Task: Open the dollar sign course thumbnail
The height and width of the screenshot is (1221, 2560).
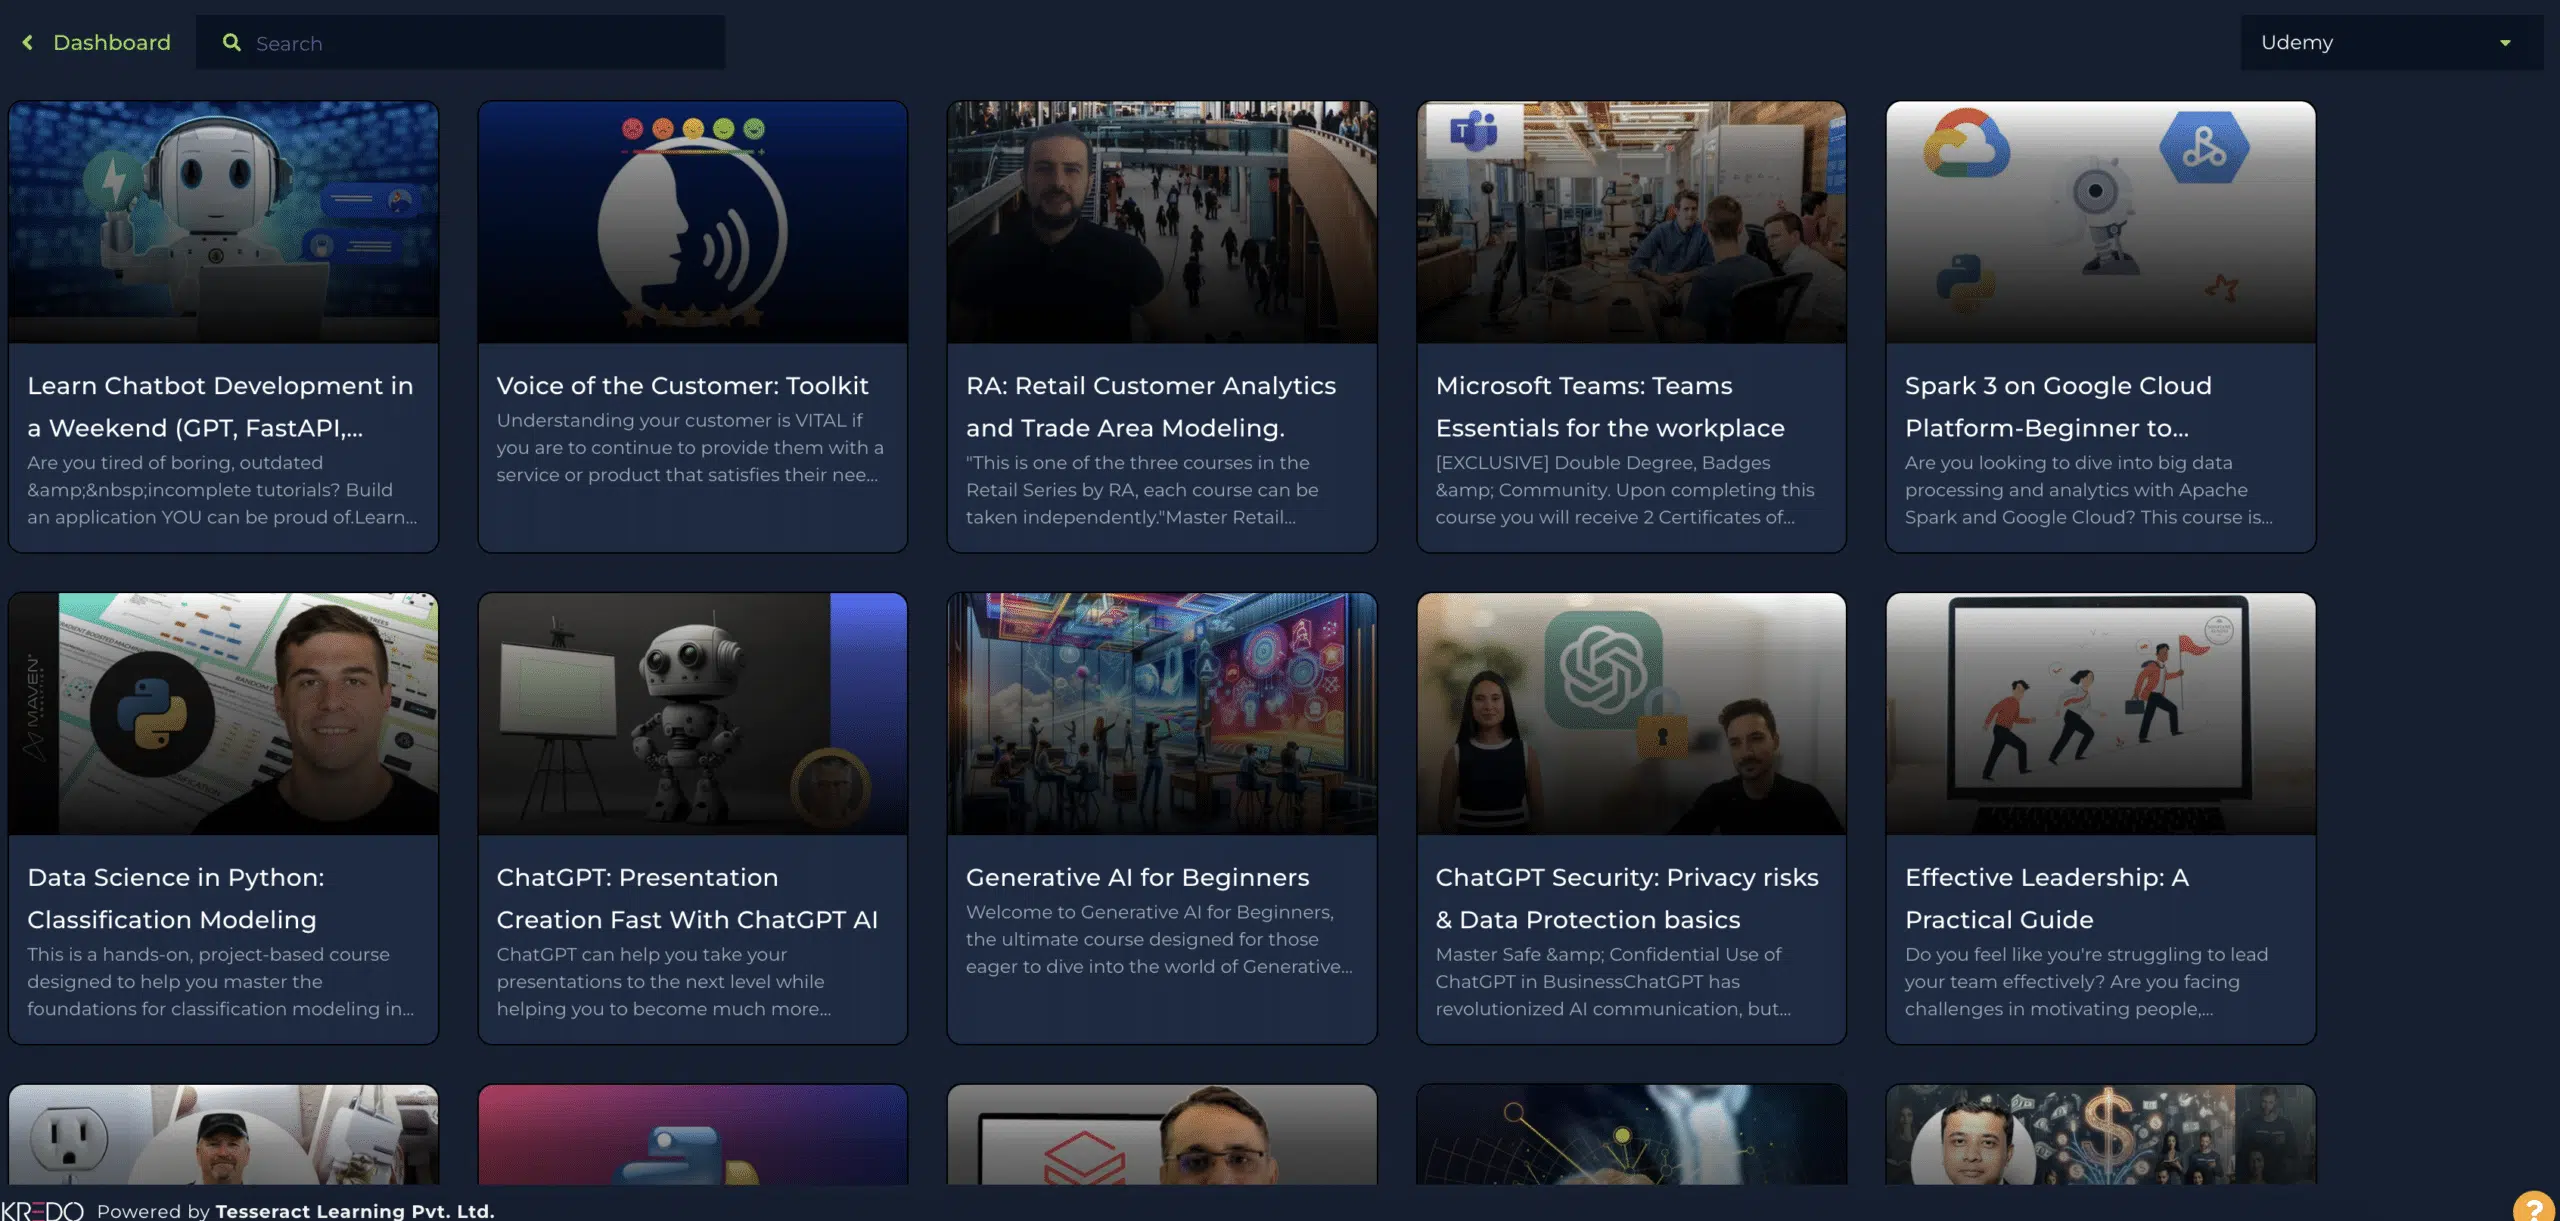Action: (2101, 1135)
